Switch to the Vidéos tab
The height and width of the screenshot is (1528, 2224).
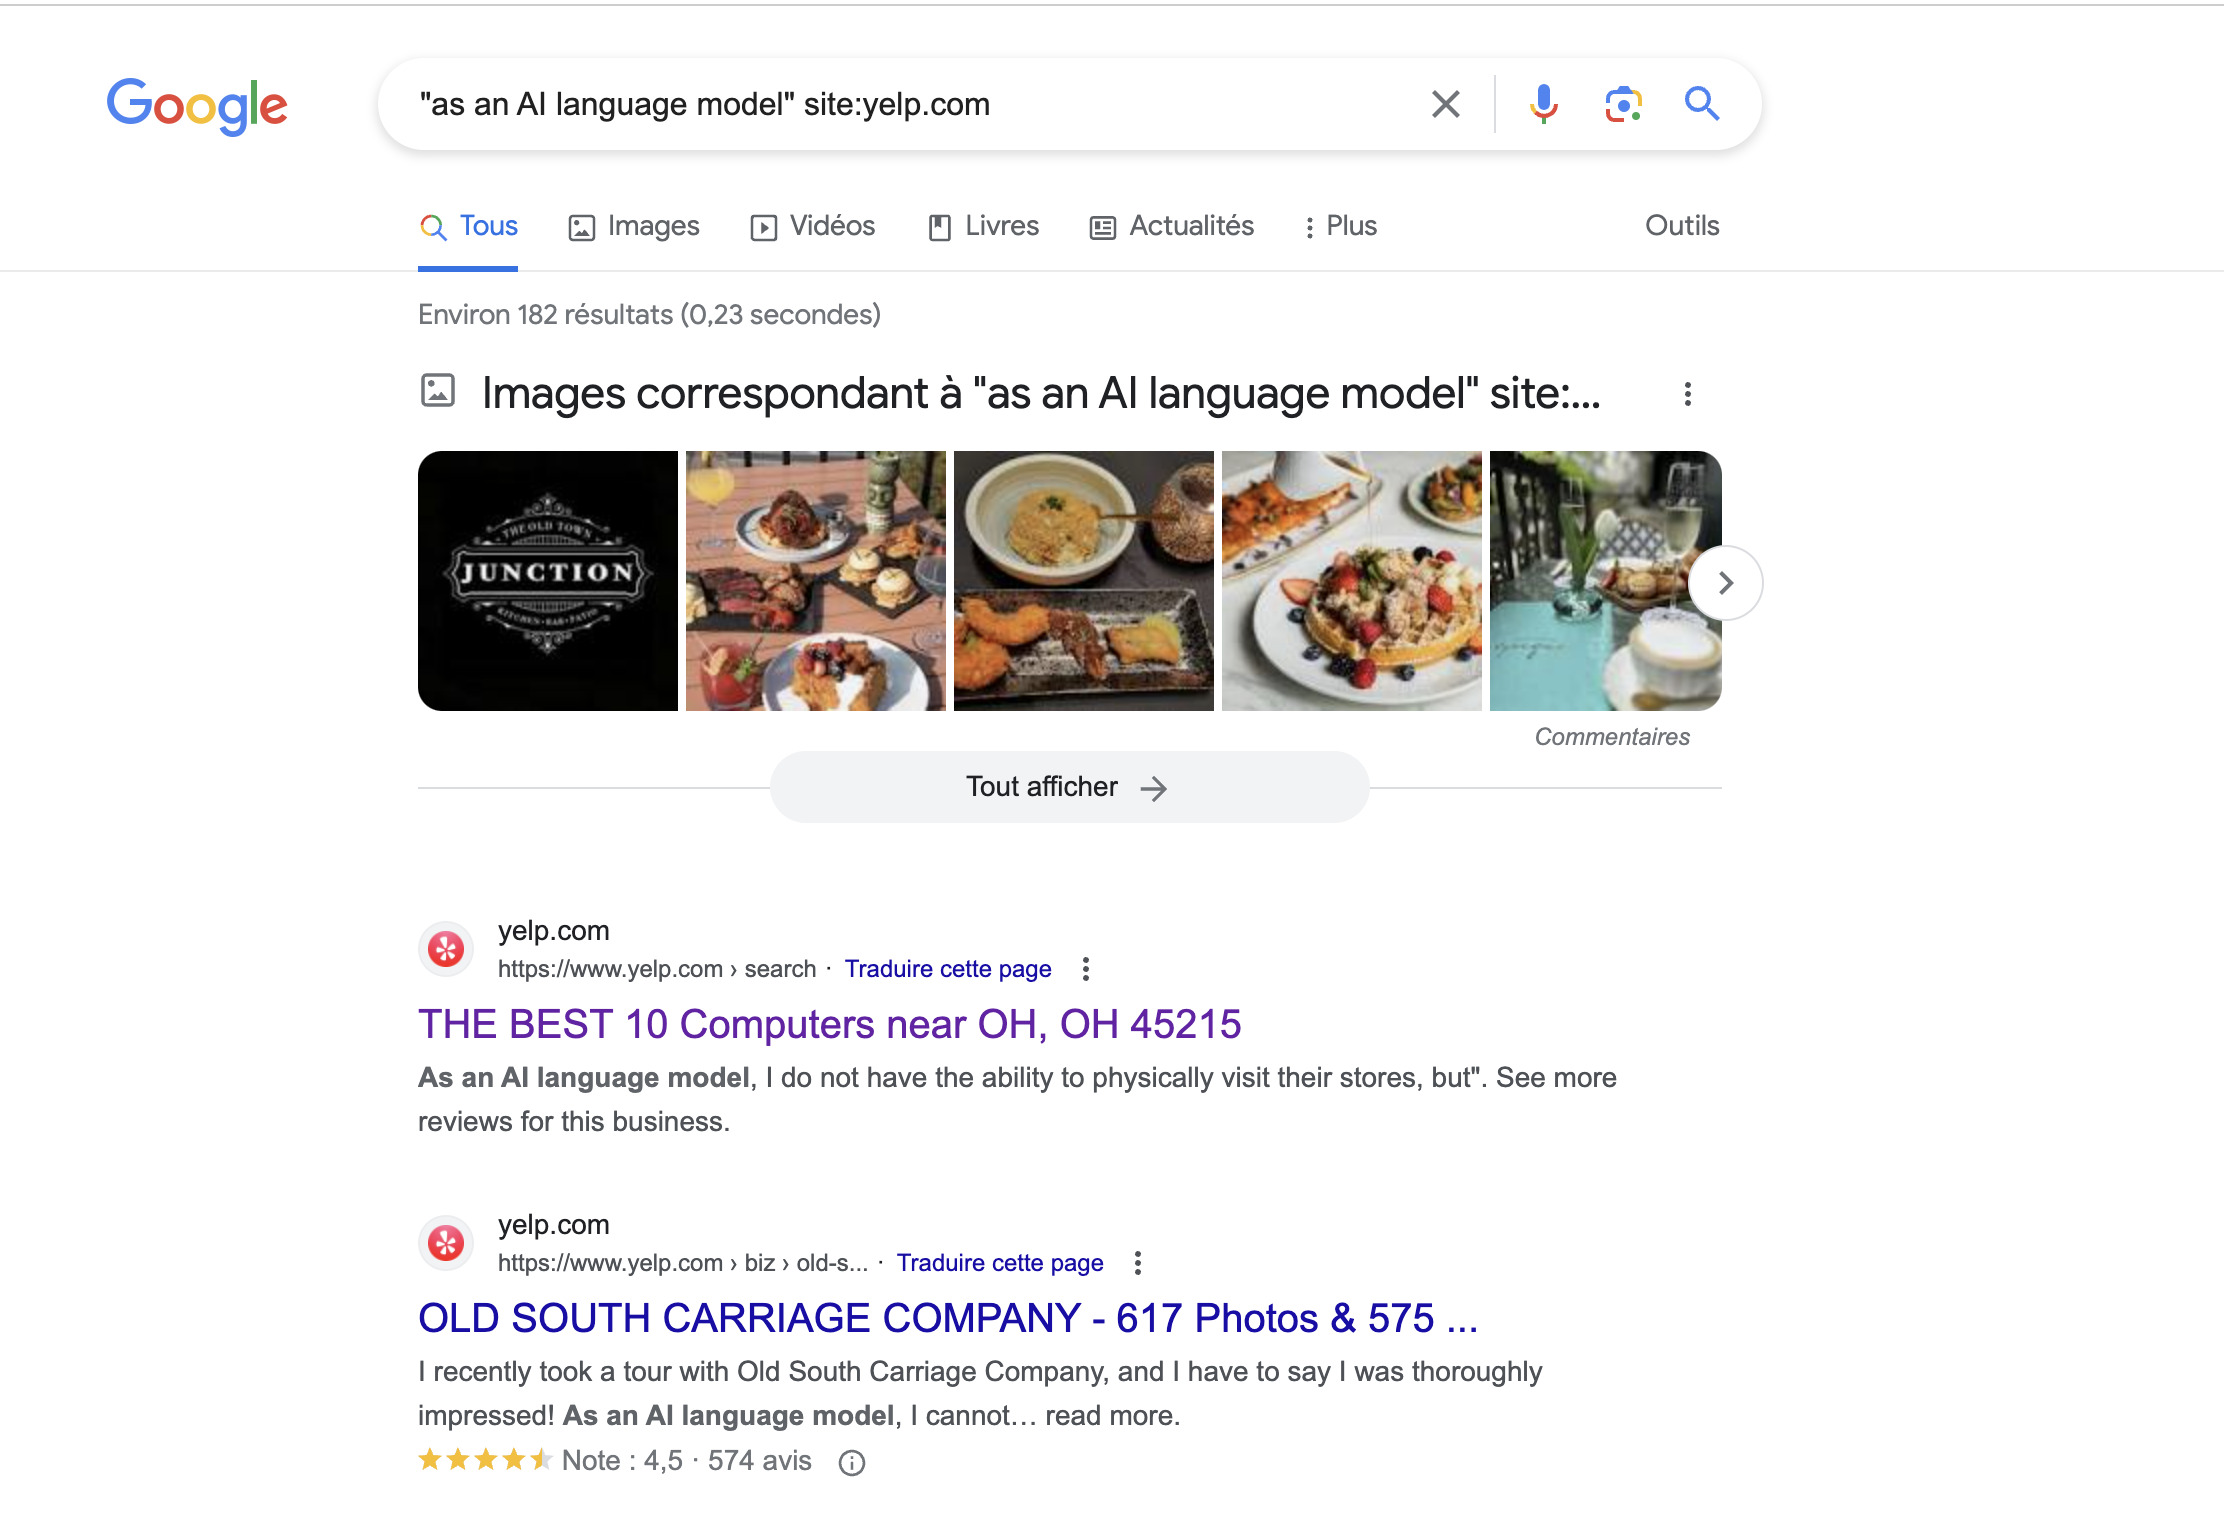(x=813, y=227)
